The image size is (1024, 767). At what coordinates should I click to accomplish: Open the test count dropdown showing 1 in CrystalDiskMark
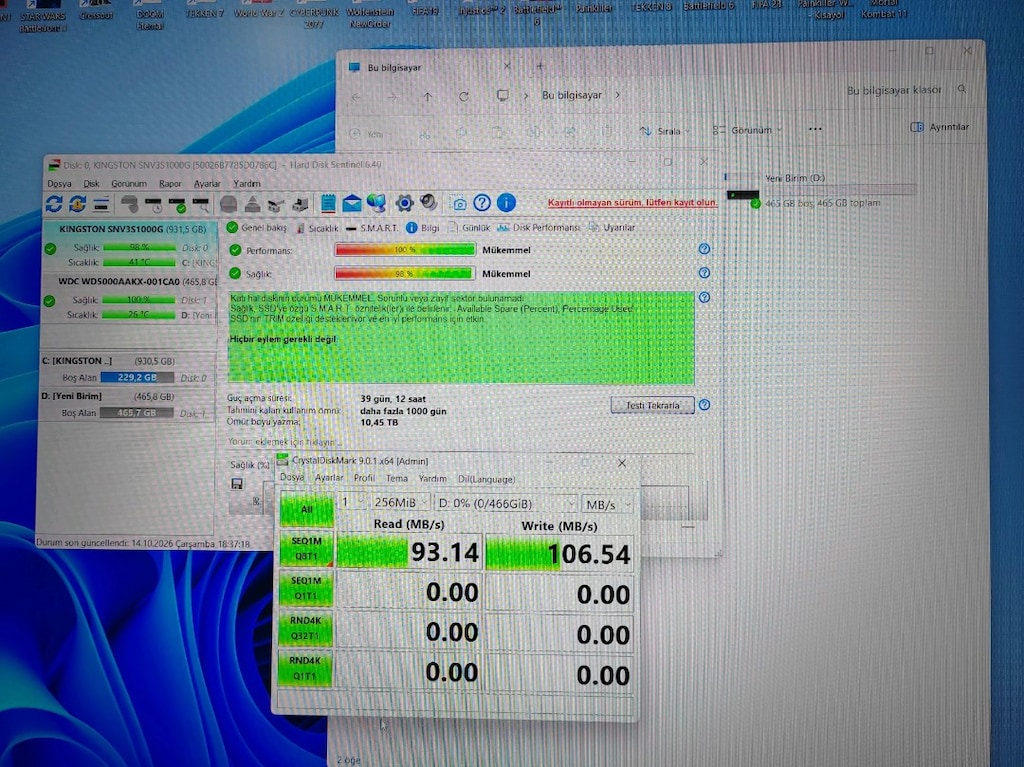tap(351, 502)
